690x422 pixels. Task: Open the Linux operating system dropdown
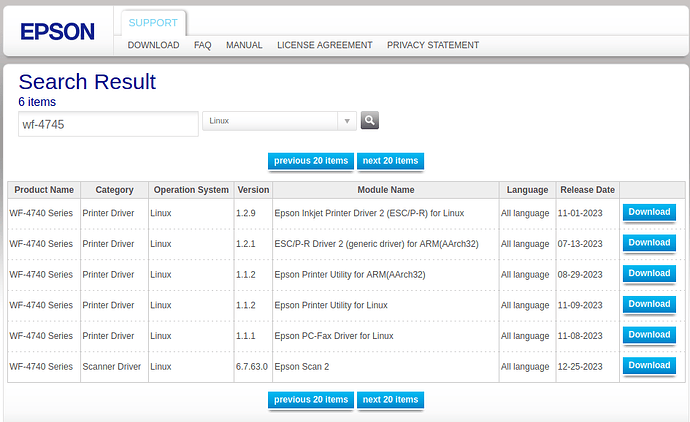click(279, 121)
